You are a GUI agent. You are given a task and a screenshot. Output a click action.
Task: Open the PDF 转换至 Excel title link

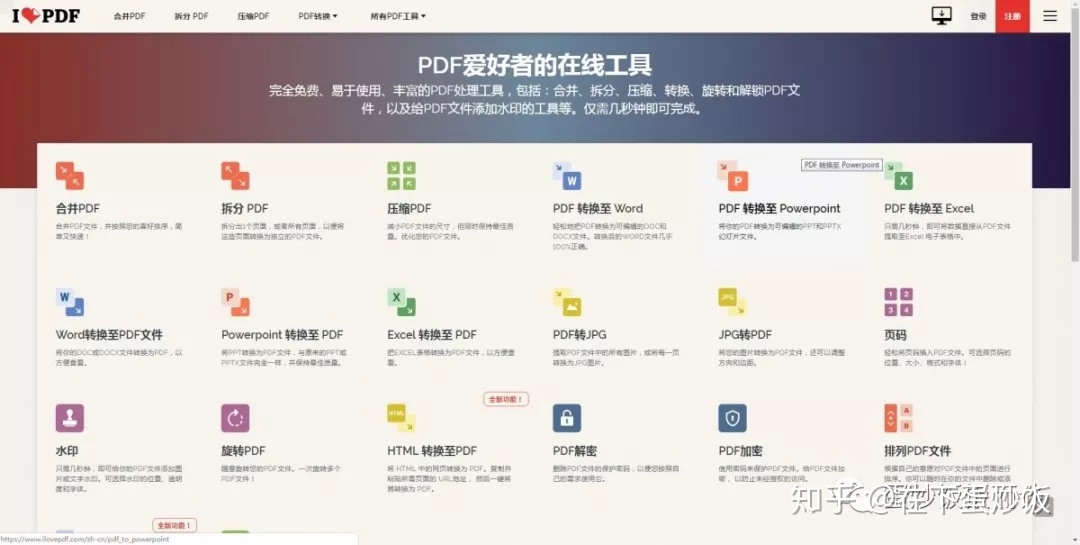pos(929,208)
